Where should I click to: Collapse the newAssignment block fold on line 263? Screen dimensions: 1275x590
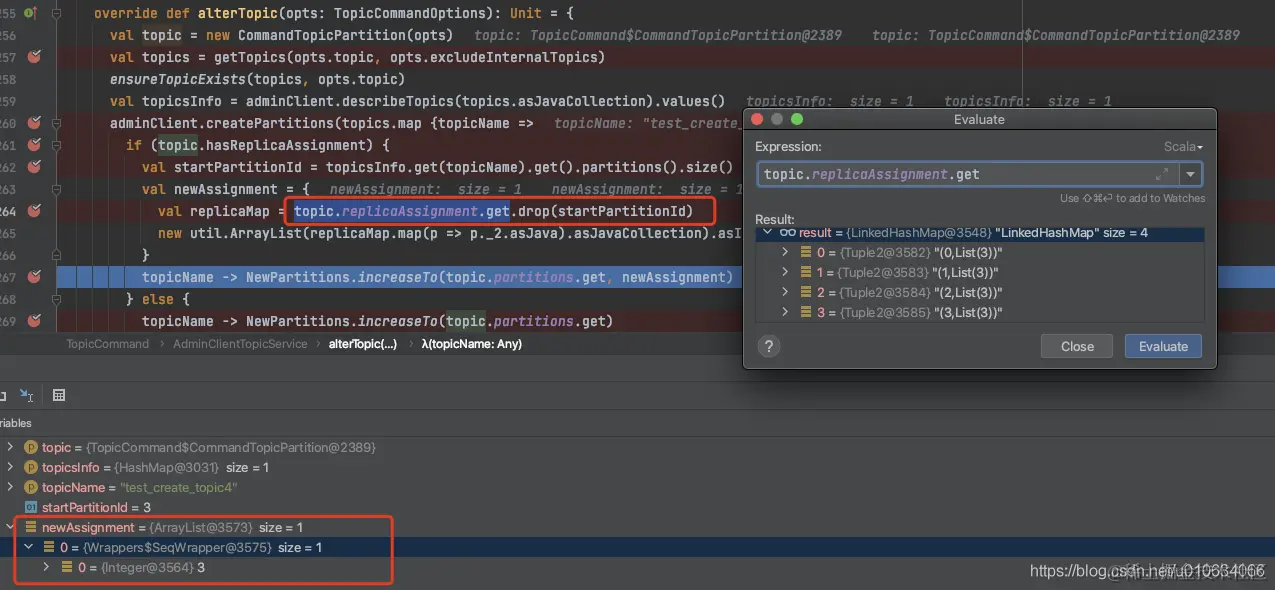[56, 189]
